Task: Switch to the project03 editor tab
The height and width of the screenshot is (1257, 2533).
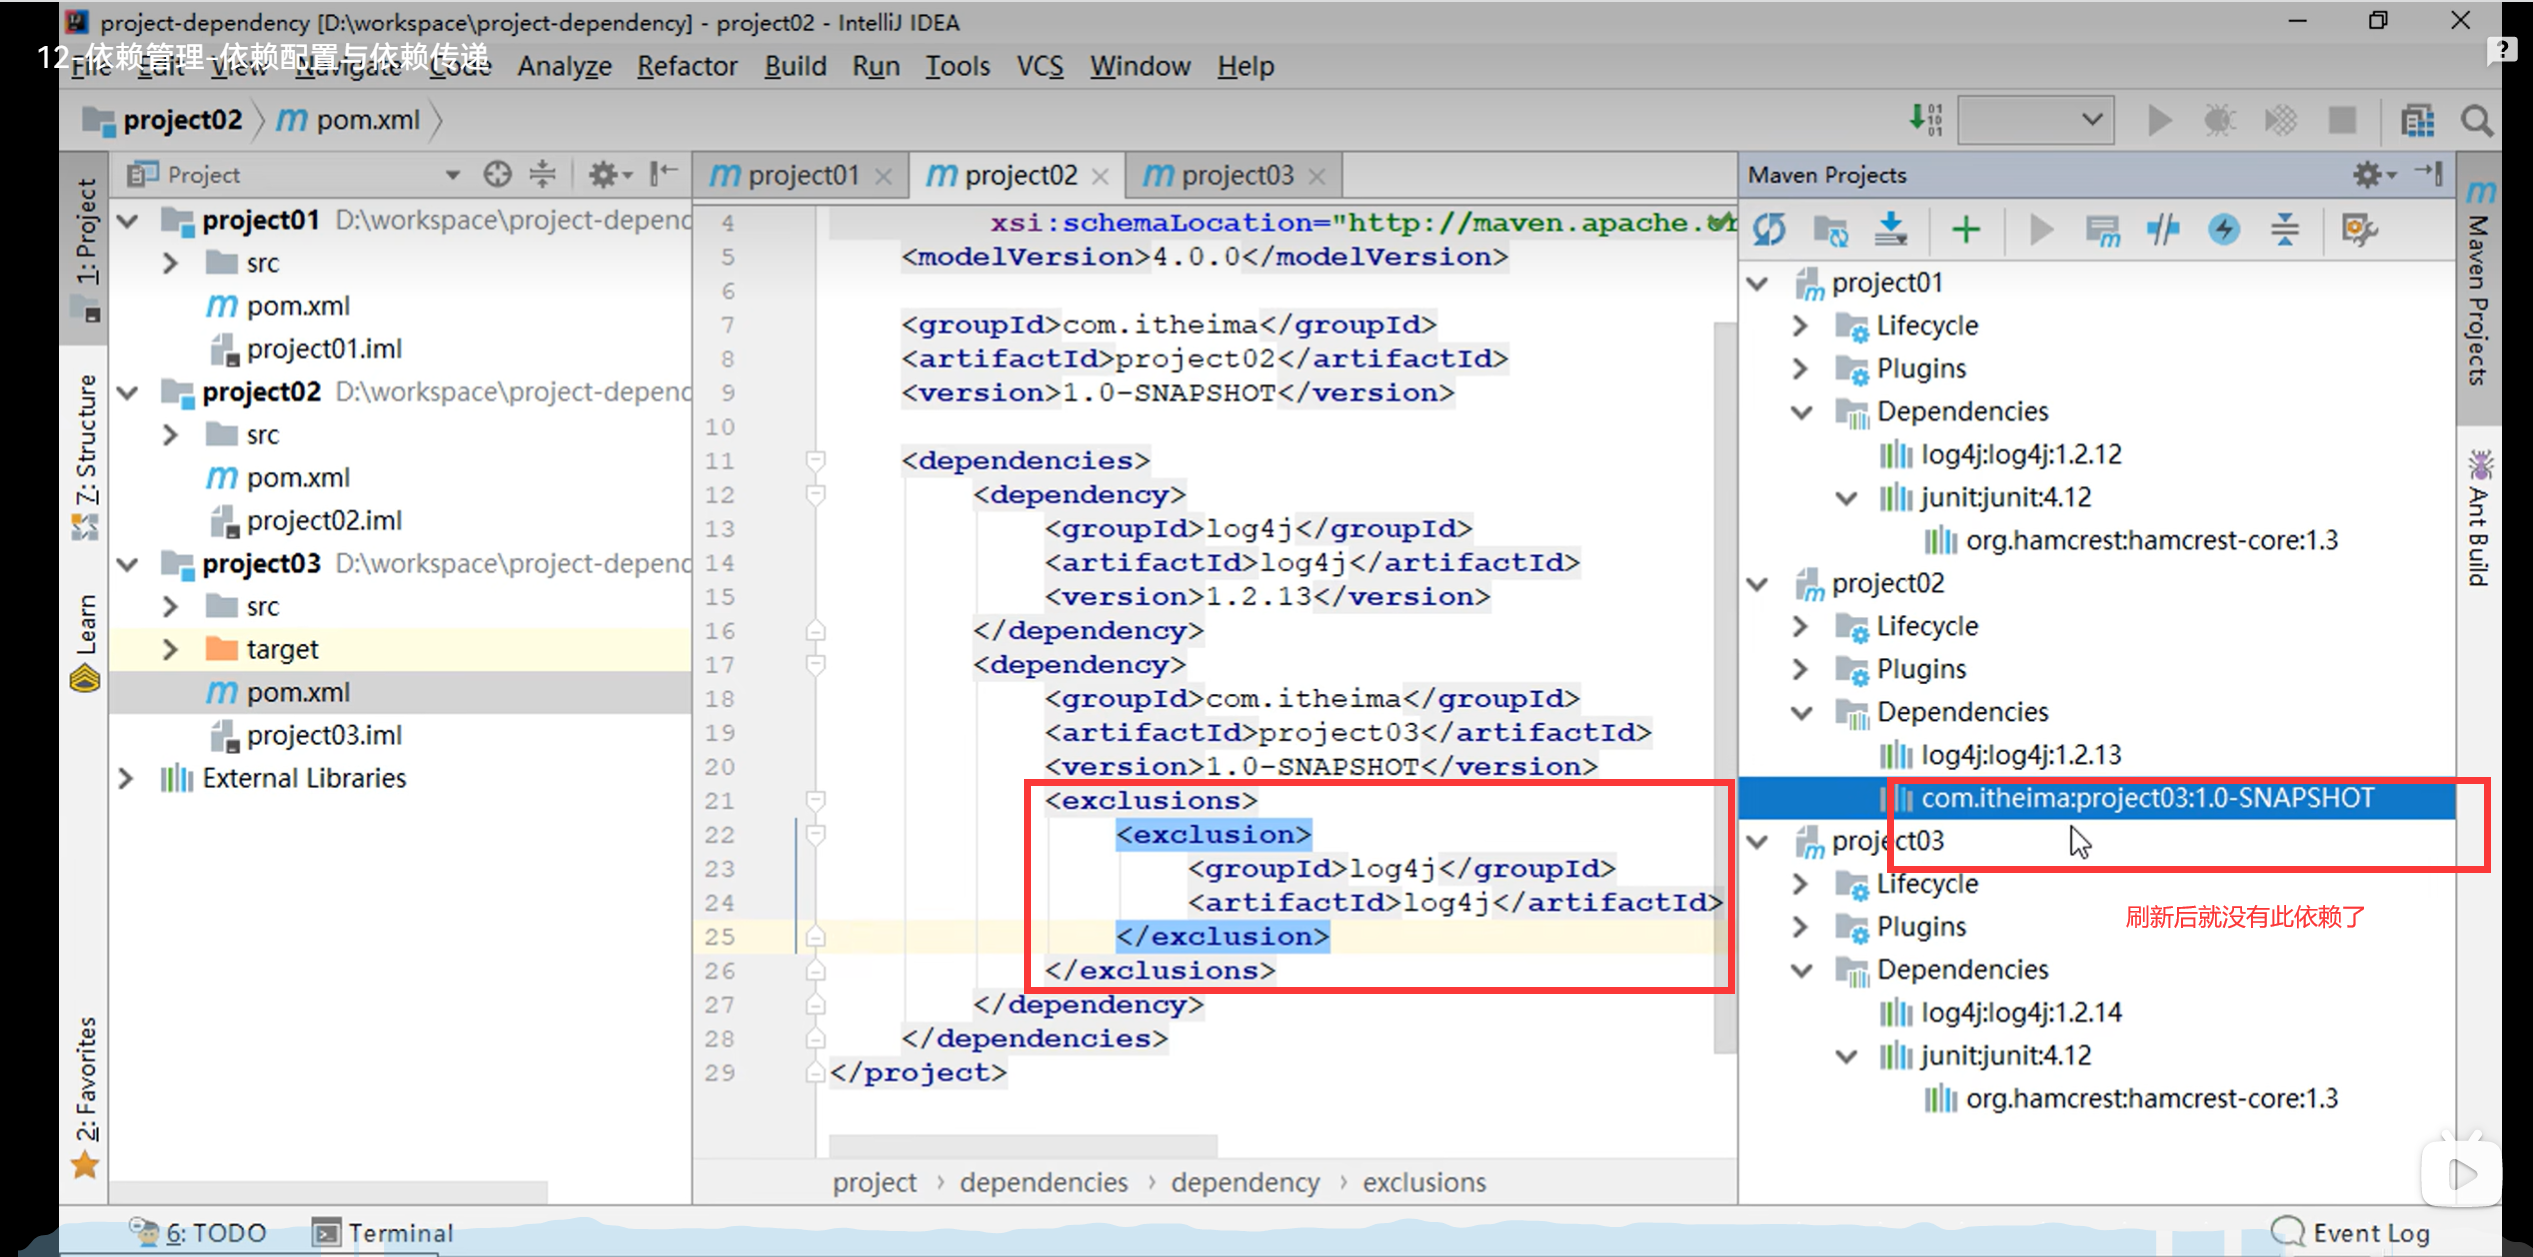Action: click(x=1236, y=175)
